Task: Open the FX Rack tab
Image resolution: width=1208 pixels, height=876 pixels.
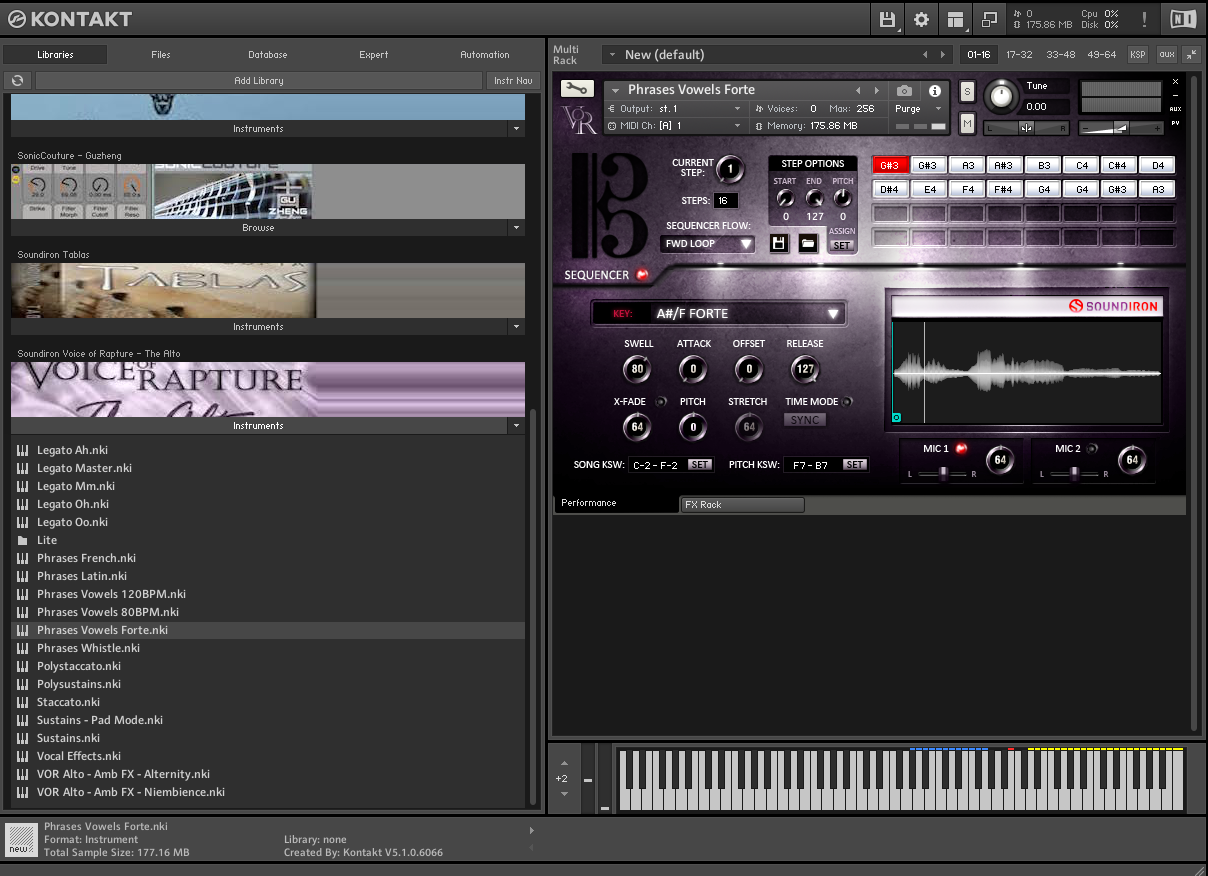Action: [742, 505]
